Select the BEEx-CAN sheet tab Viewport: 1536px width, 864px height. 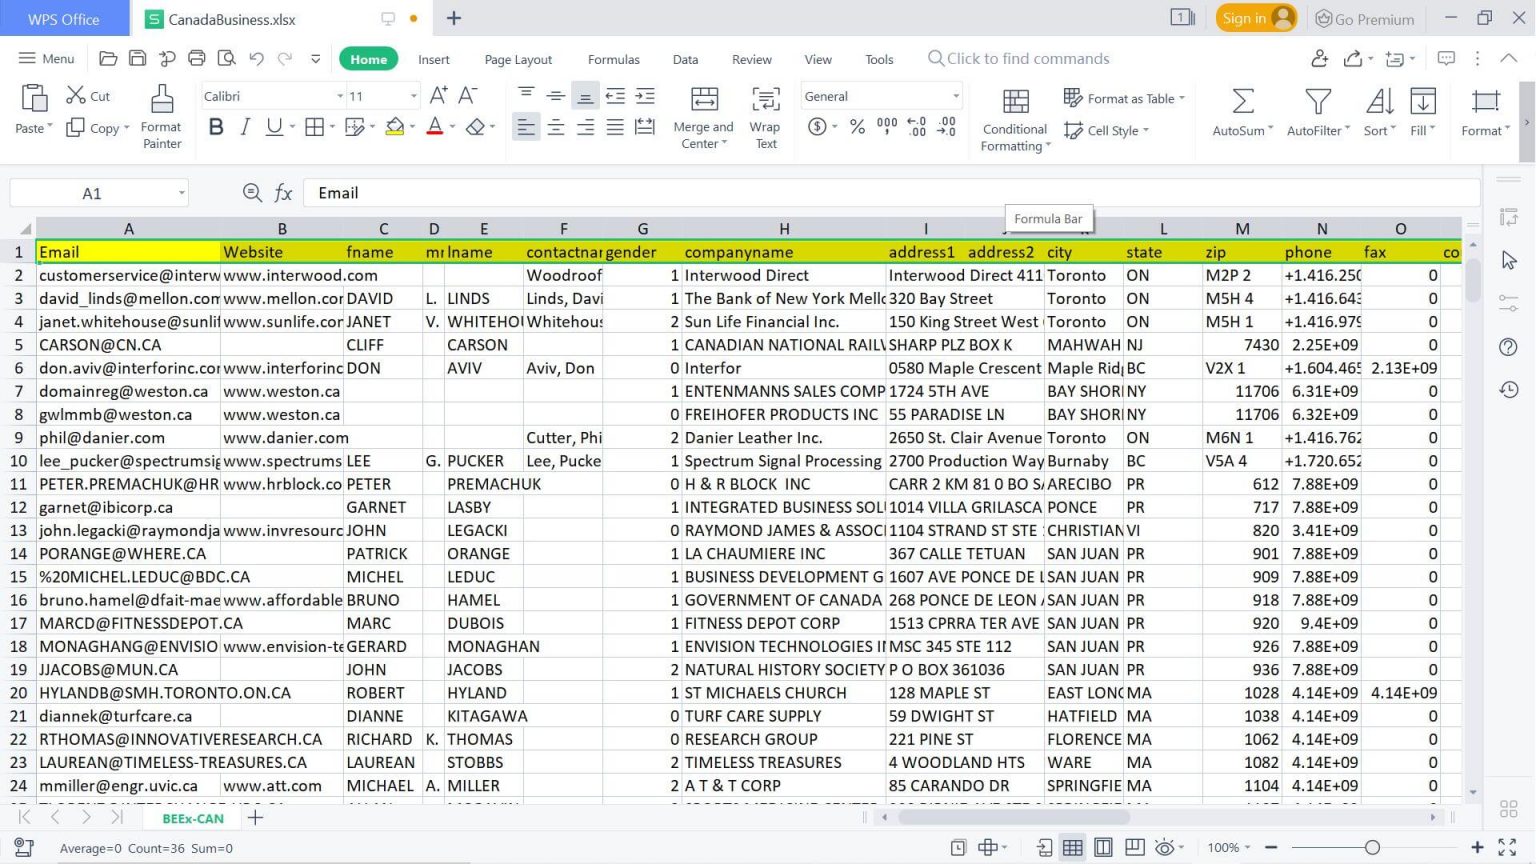point(191,818)
